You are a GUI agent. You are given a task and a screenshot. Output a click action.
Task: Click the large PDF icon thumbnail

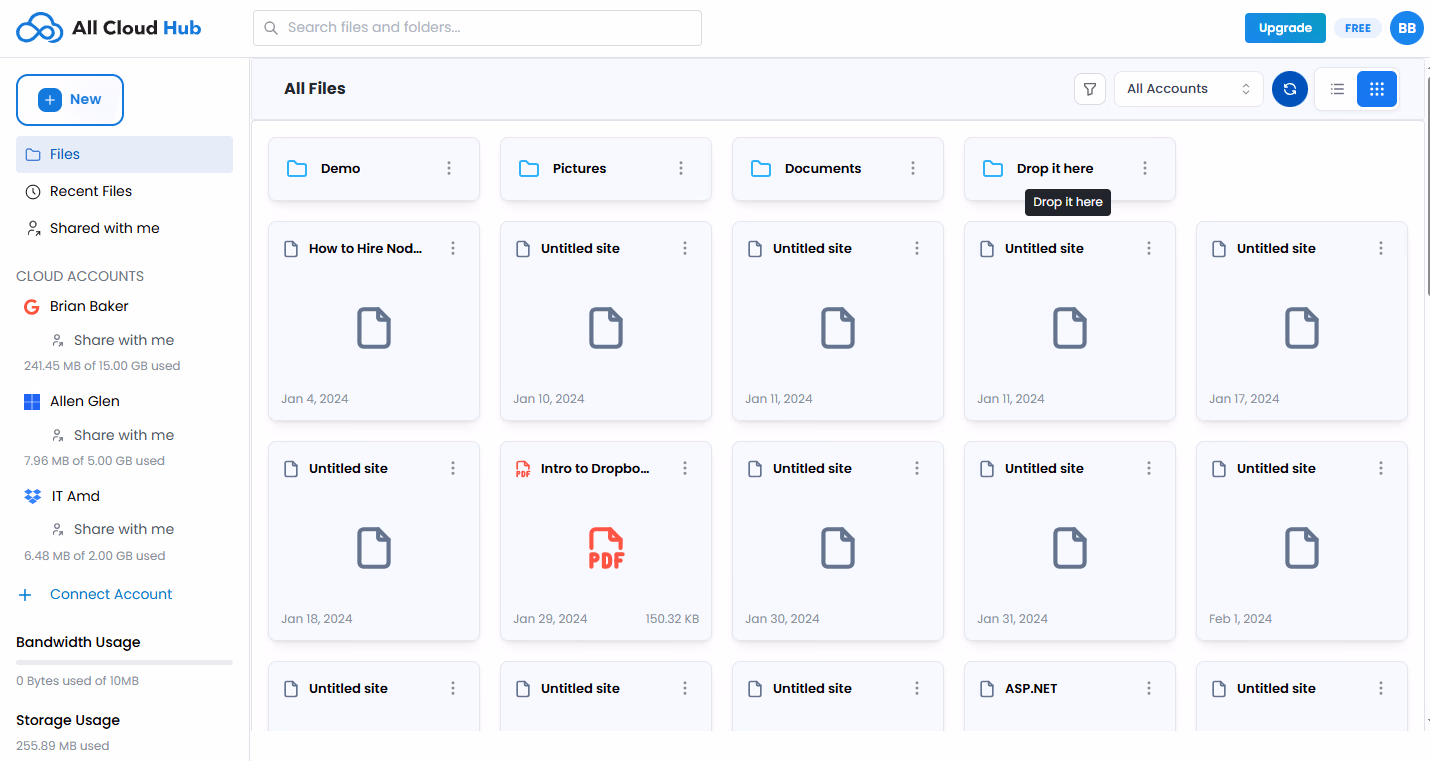tap(606, 548)
